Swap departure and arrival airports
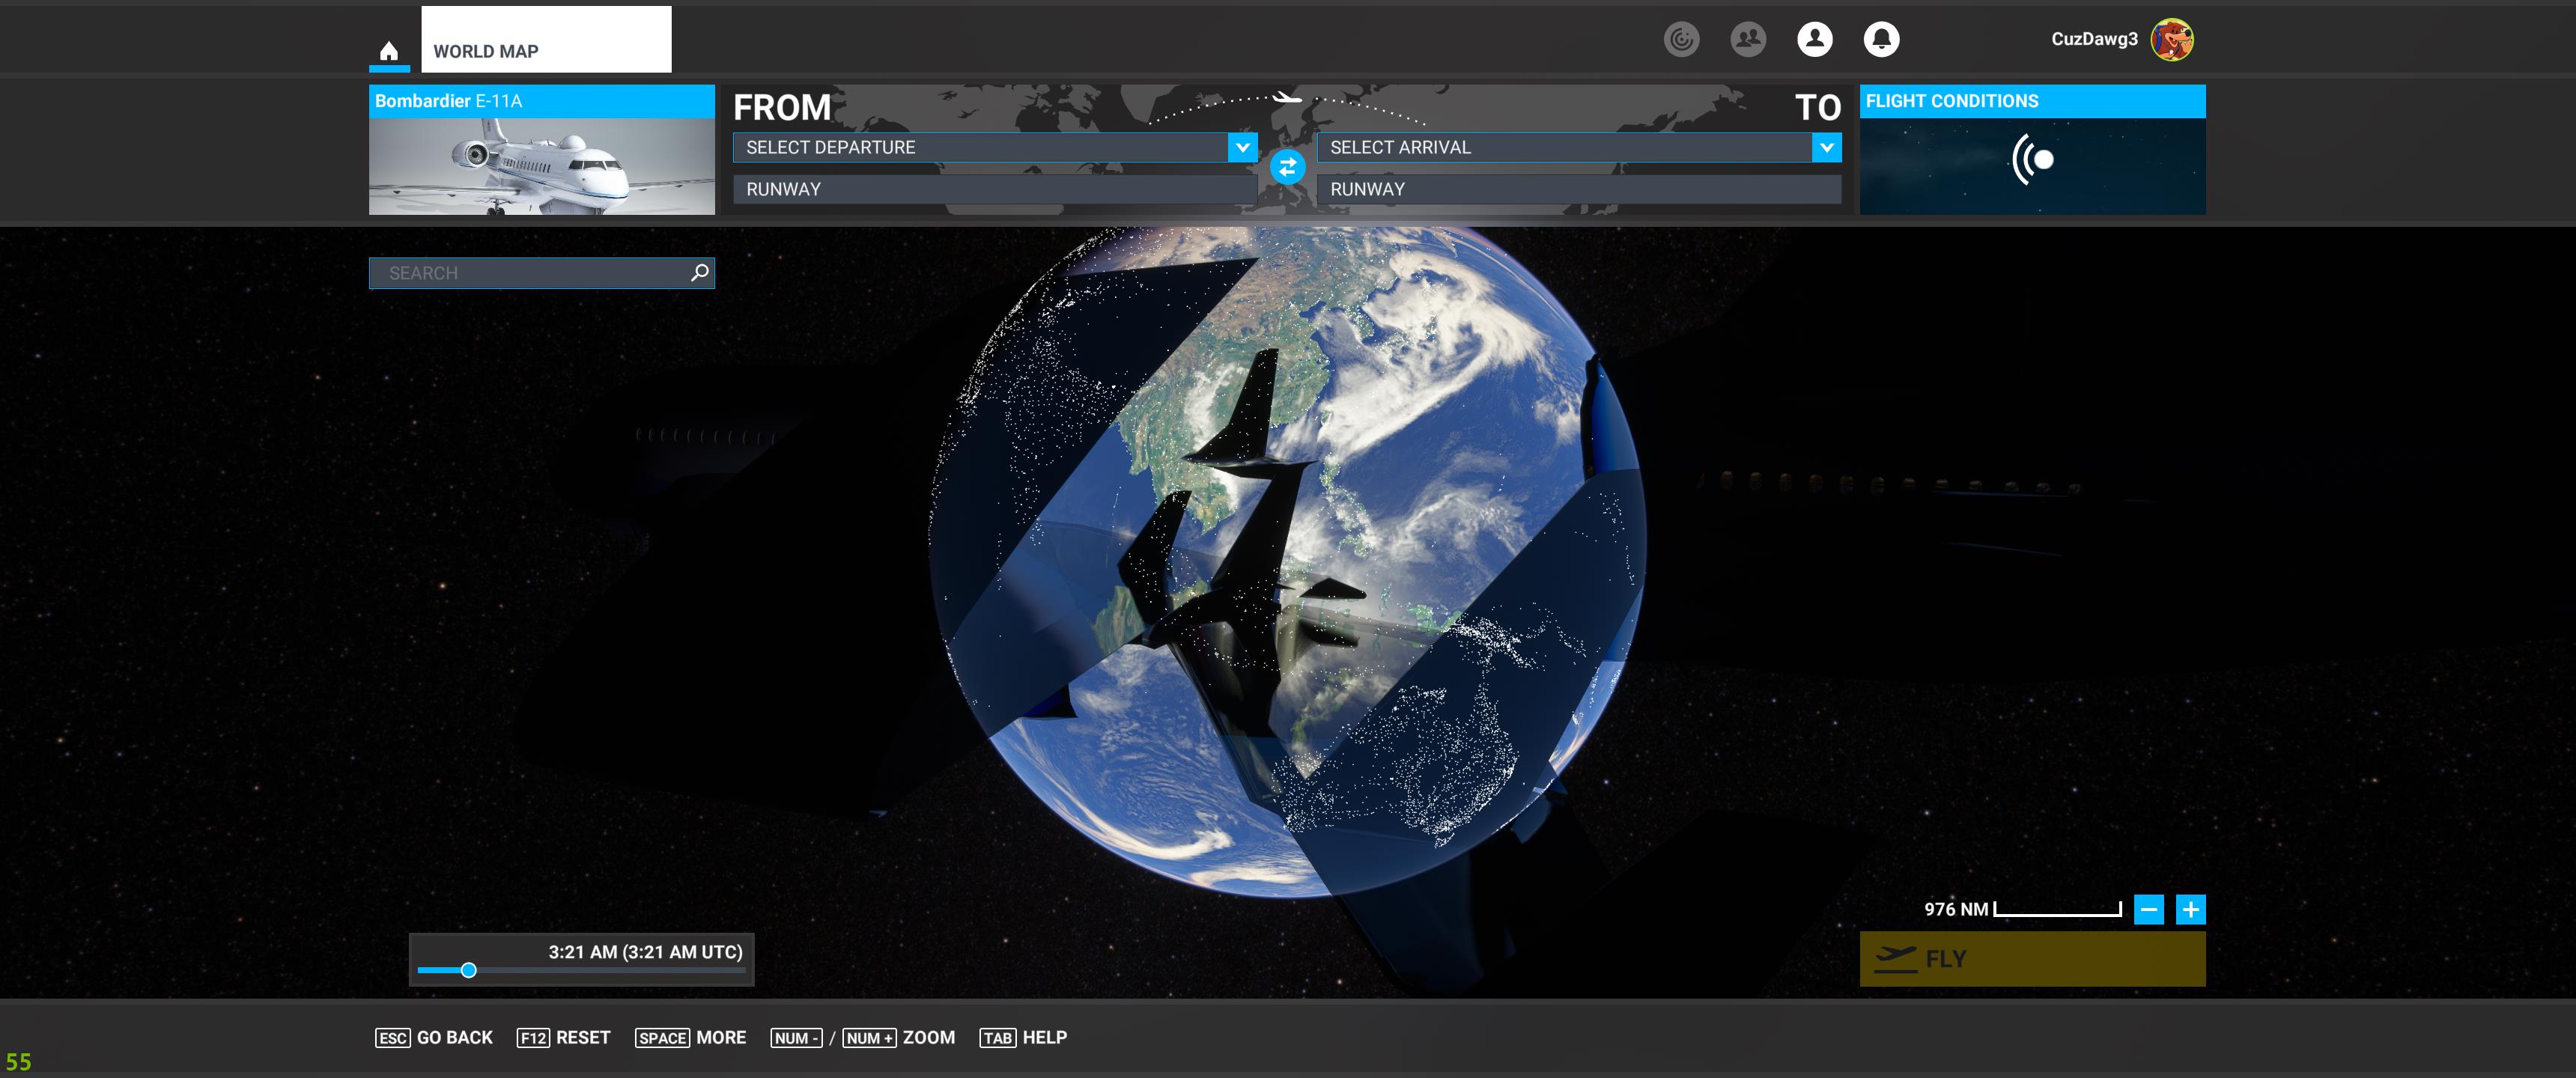 [1287, 167]
